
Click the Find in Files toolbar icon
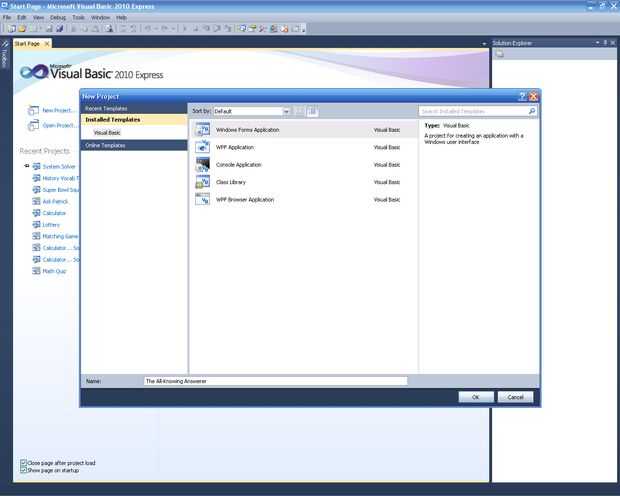point(109,28)
